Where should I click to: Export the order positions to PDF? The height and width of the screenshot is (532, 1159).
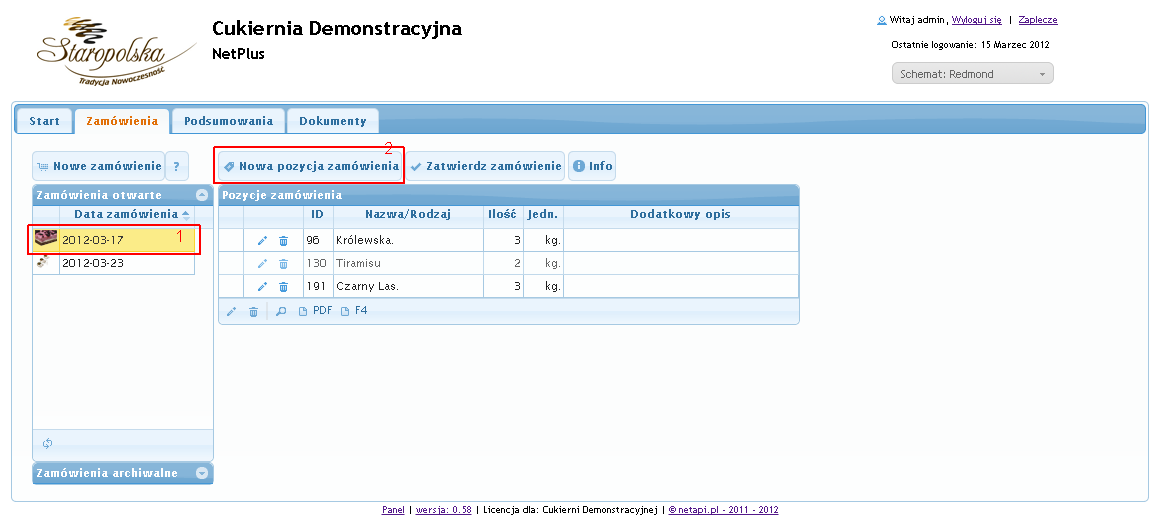point(316,311)
